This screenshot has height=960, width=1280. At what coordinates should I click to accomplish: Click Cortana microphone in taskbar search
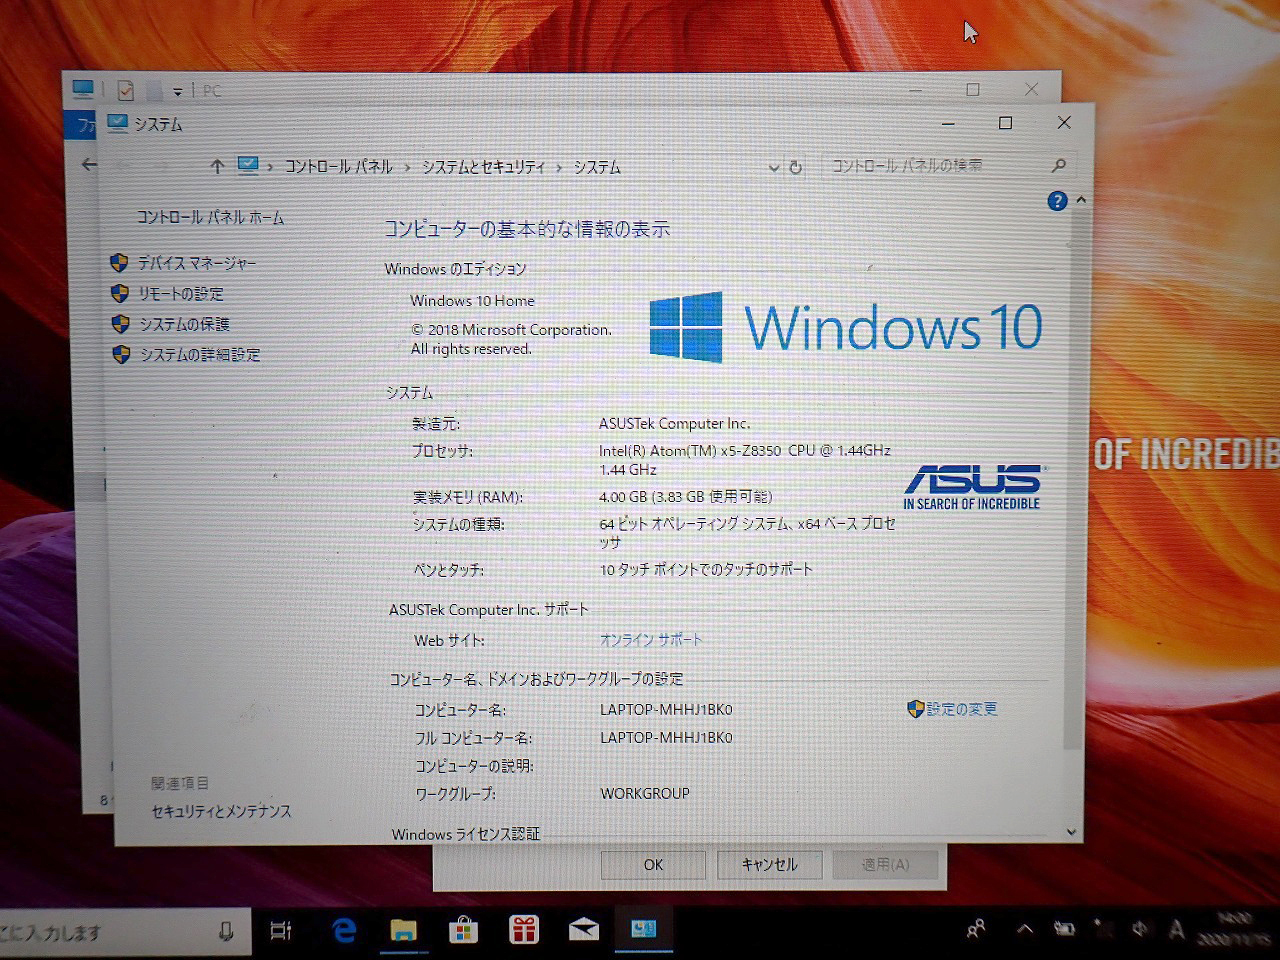(x=226, y=932)
